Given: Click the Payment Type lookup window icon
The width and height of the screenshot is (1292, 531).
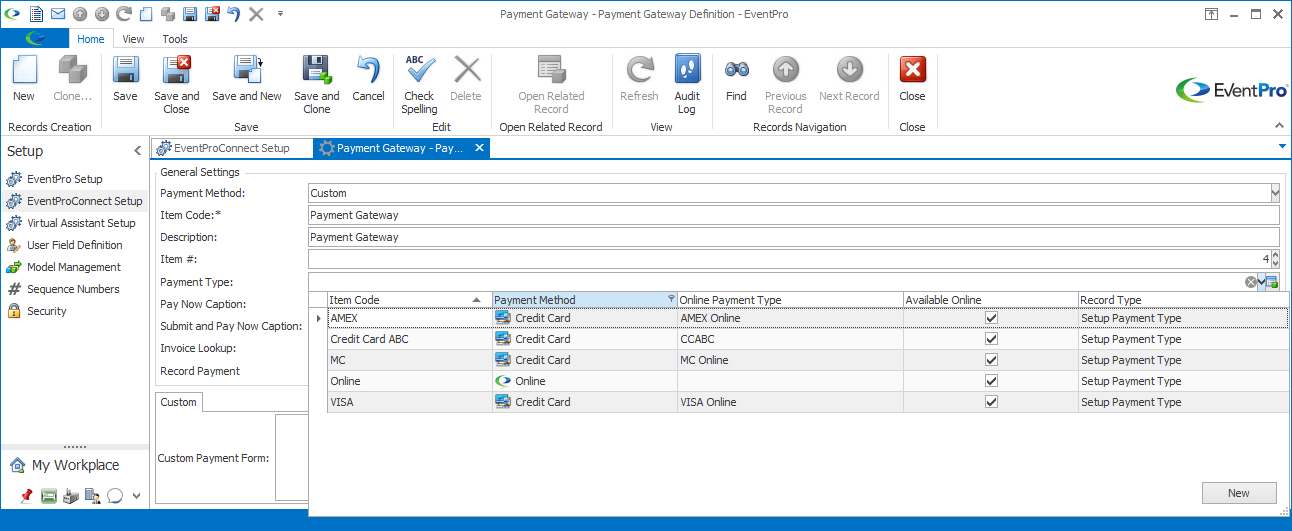Looking at the screenshot, I should coord(1273,282).
